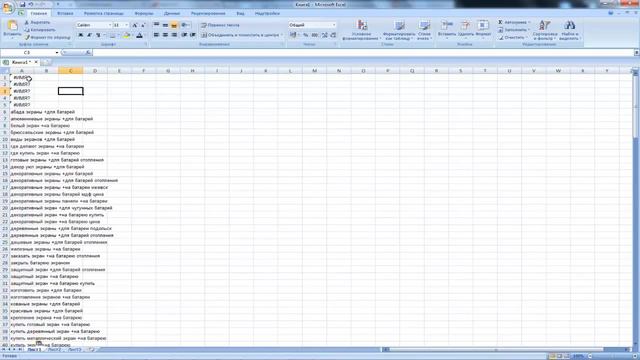Close the Книга1 workbook tab
This screenshot has height=360, width=640.
[x=36, y=62]
